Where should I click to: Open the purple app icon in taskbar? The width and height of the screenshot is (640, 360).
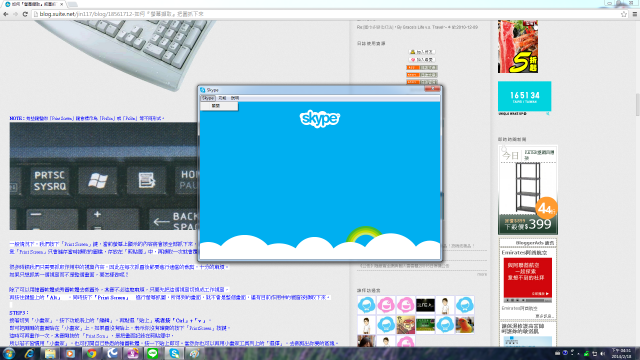pos(133,353)
